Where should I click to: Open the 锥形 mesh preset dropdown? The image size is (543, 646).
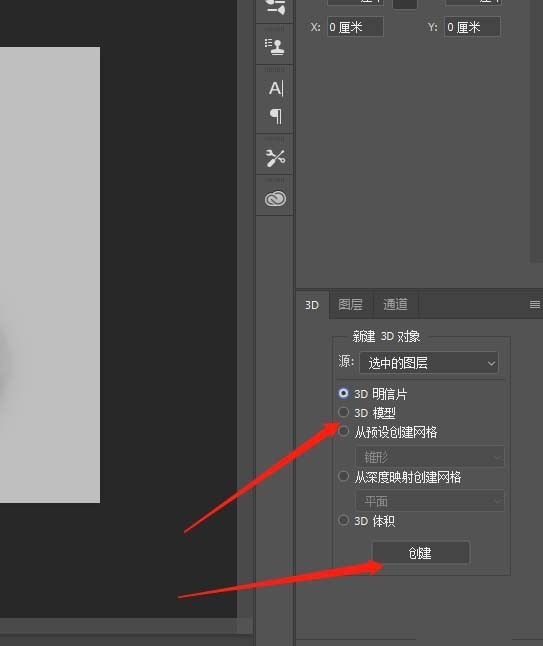[x=430, y=456]
